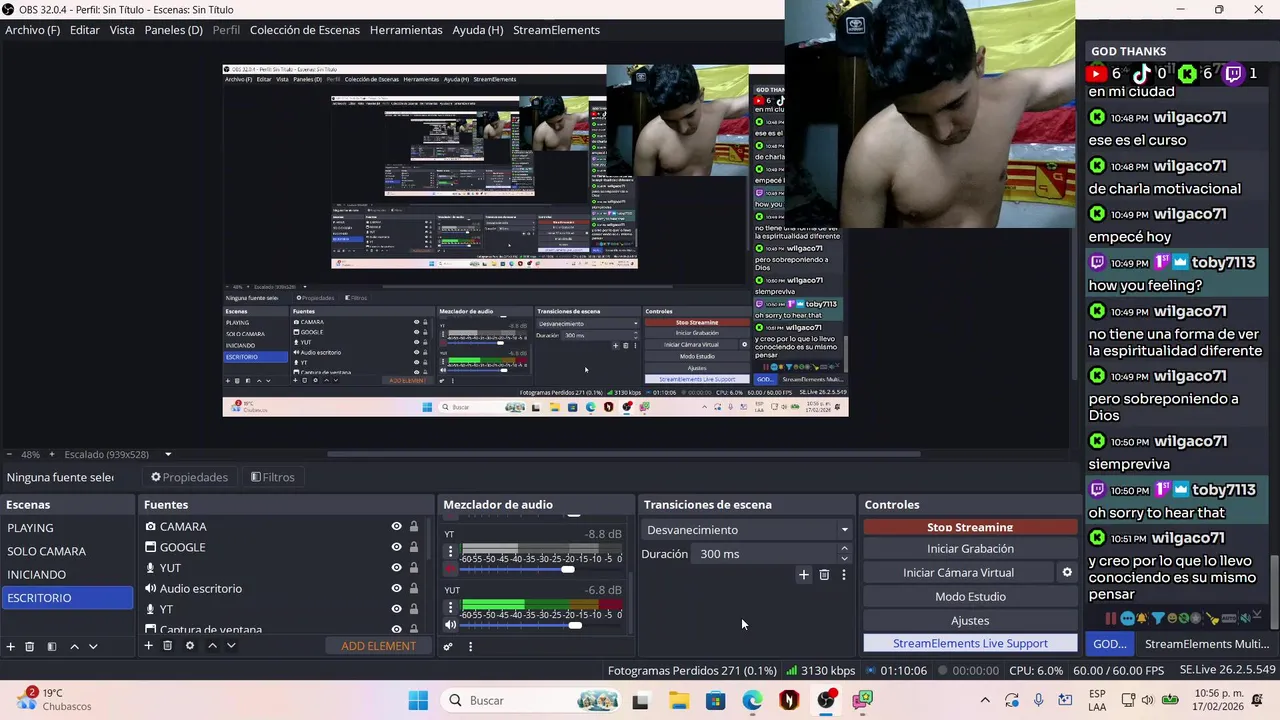Image resolution: width=1280 pixels, height=720 pixels.
Task: Zoom out preview with minus button
Action: (x=10, y=454)
